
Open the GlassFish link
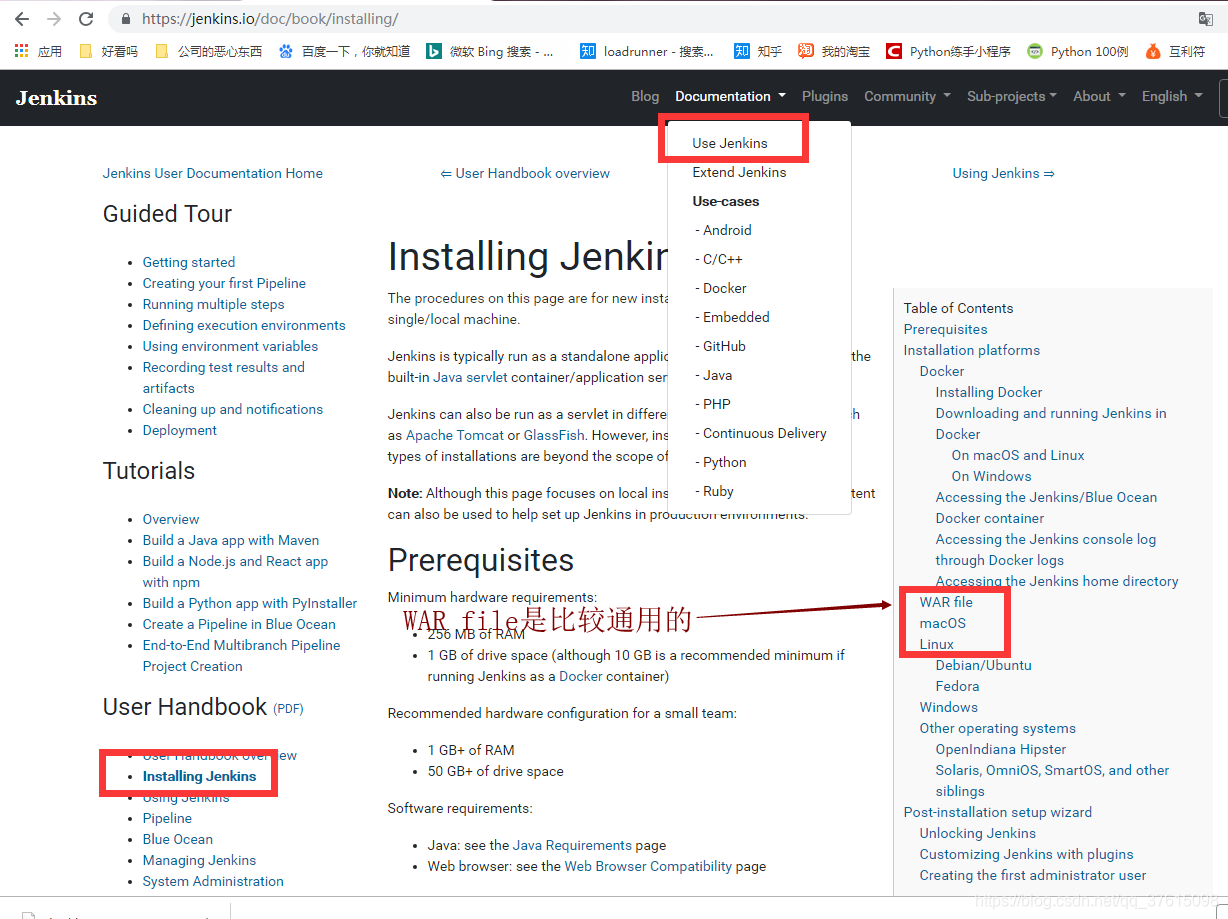[555, 435]
